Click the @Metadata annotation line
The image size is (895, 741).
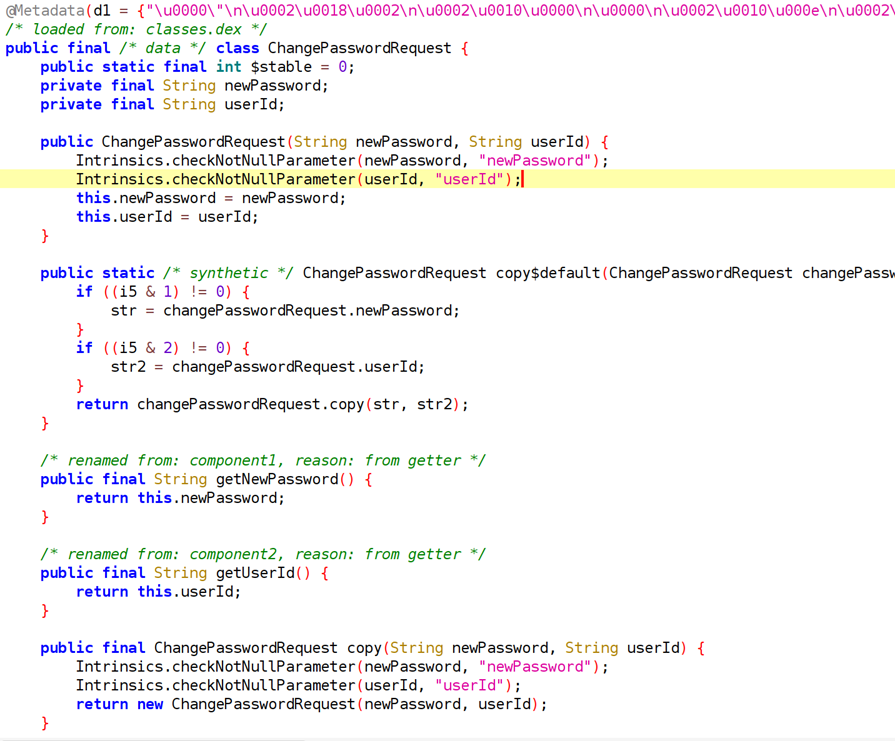click(x=450, y=10)
